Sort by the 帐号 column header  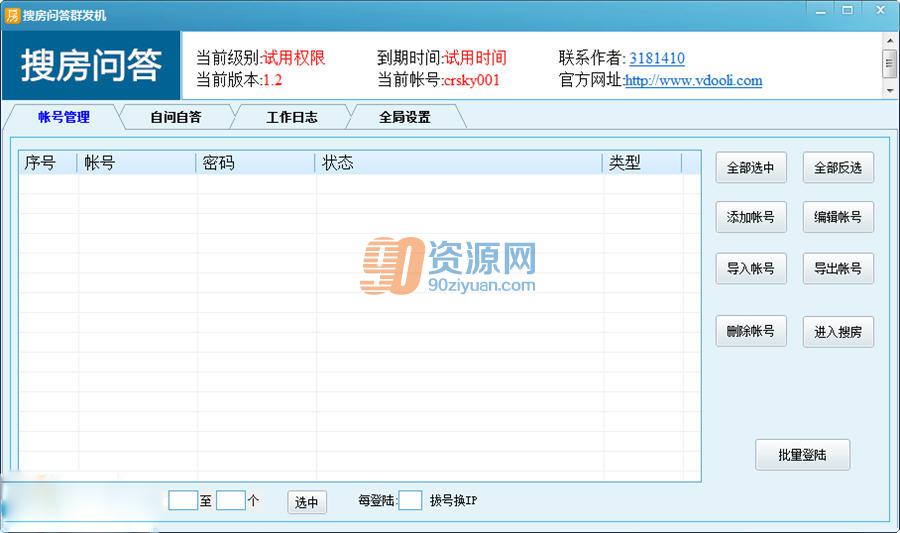pyautogui.click(x=137, y=163)
